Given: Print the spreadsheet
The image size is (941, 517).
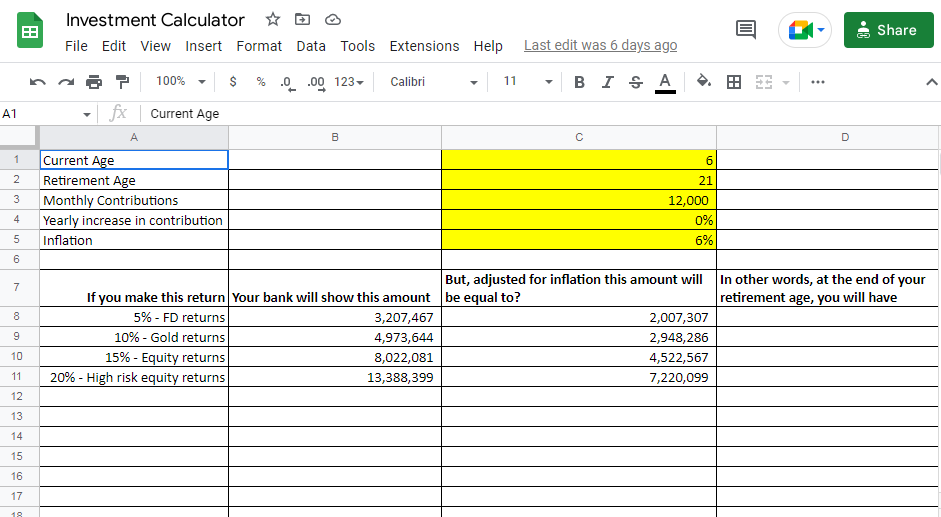Looking at the screenshot, I should tap(94, 82).
